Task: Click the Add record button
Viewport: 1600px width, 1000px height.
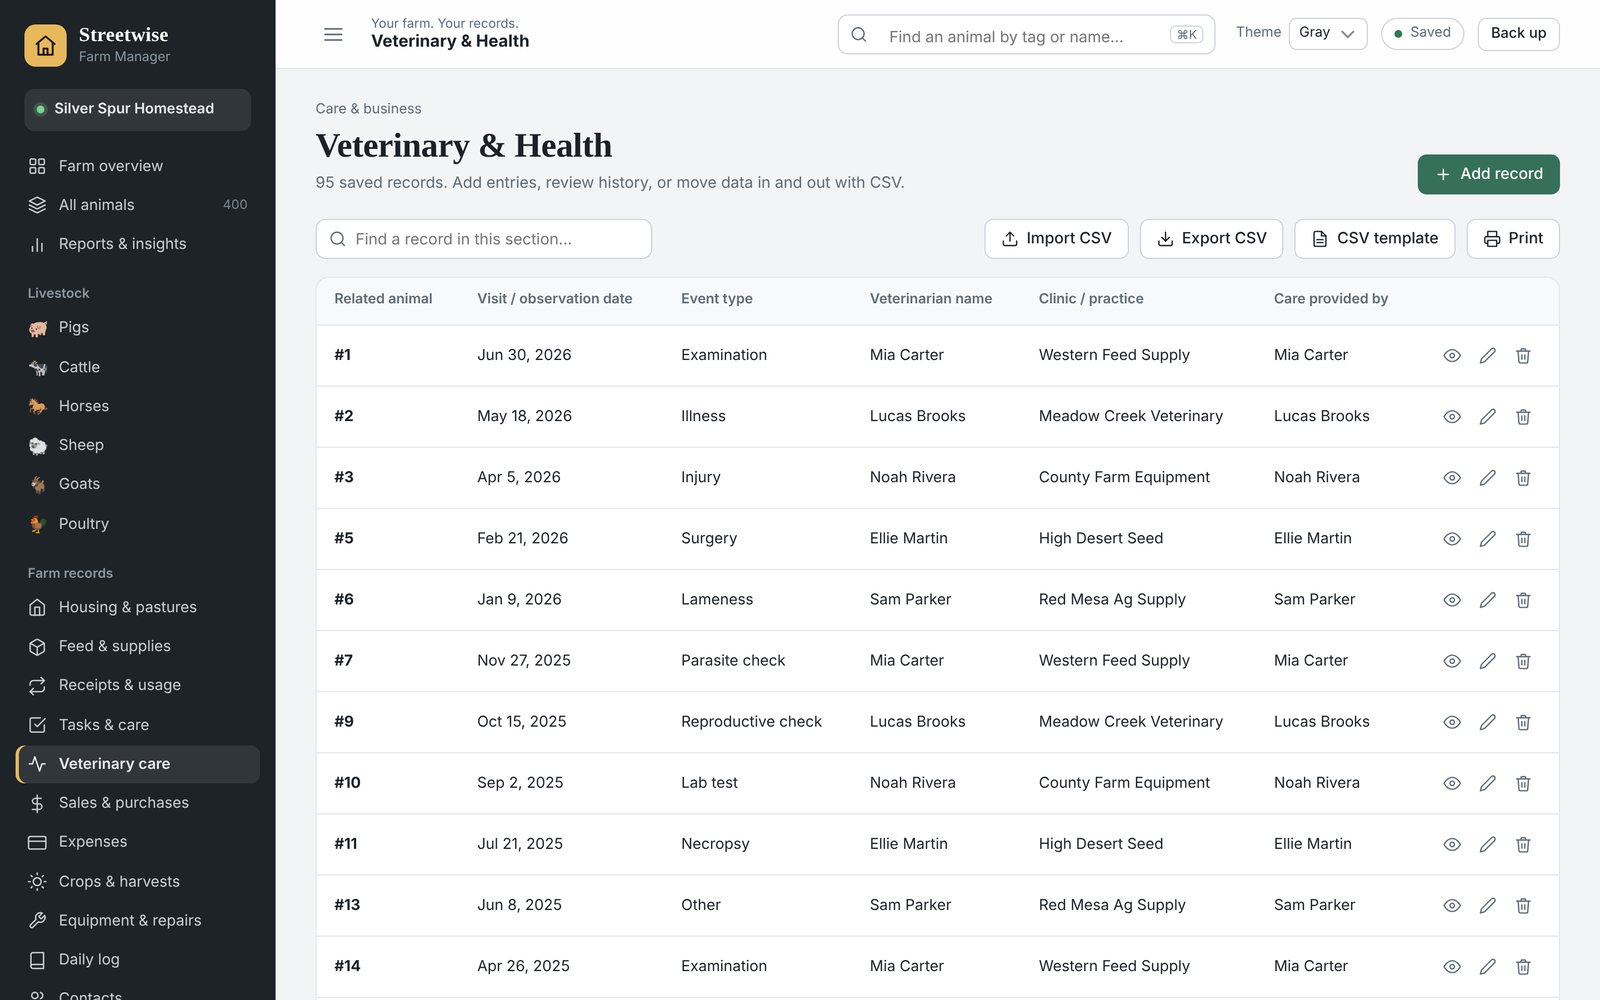Action: (1488, 174)
